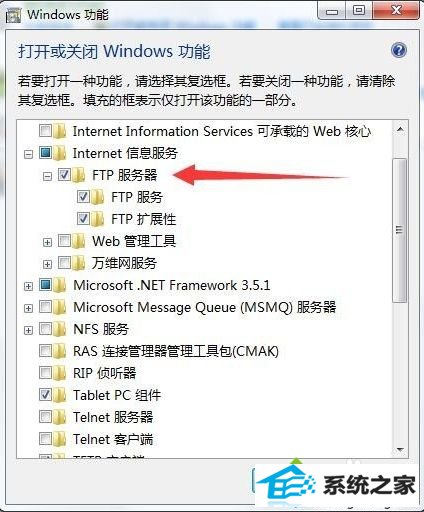Click the Web 管理工具 folder icon

pyautogui.click(x=79, y=241)
